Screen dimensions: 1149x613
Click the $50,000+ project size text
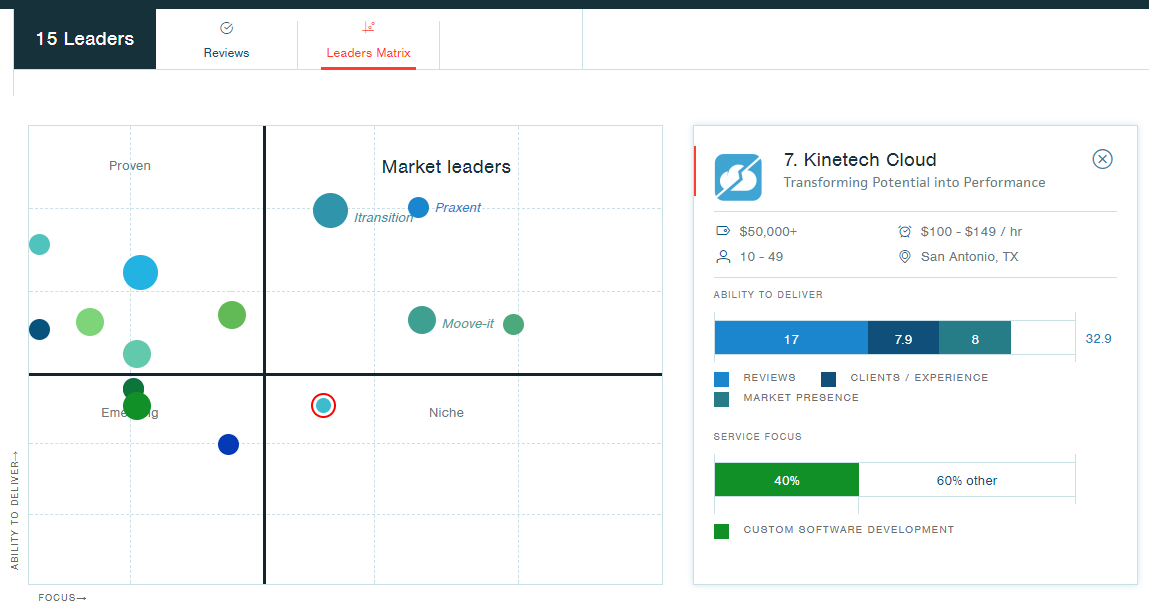768,231
